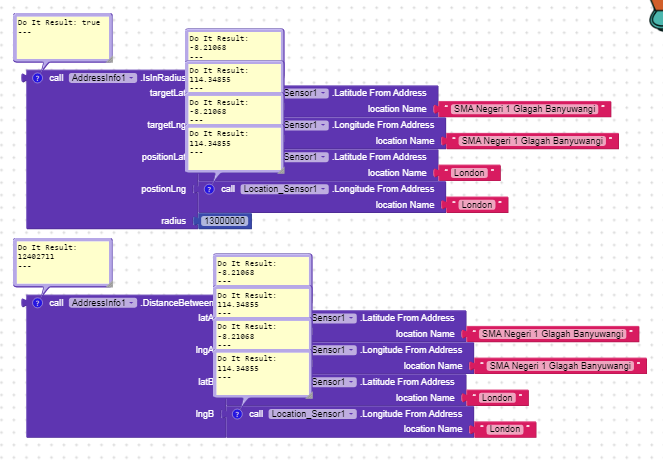Screen dimensions: 663x465
Task: Edit London text for positionLat
Action: click(469, 173)
